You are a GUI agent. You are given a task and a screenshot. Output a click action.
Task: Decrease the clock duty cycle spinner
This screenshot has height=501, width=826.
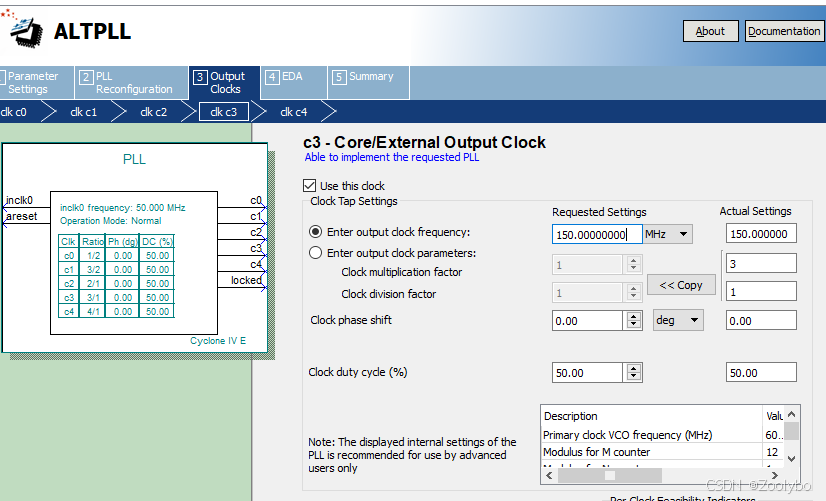point(634,377)
